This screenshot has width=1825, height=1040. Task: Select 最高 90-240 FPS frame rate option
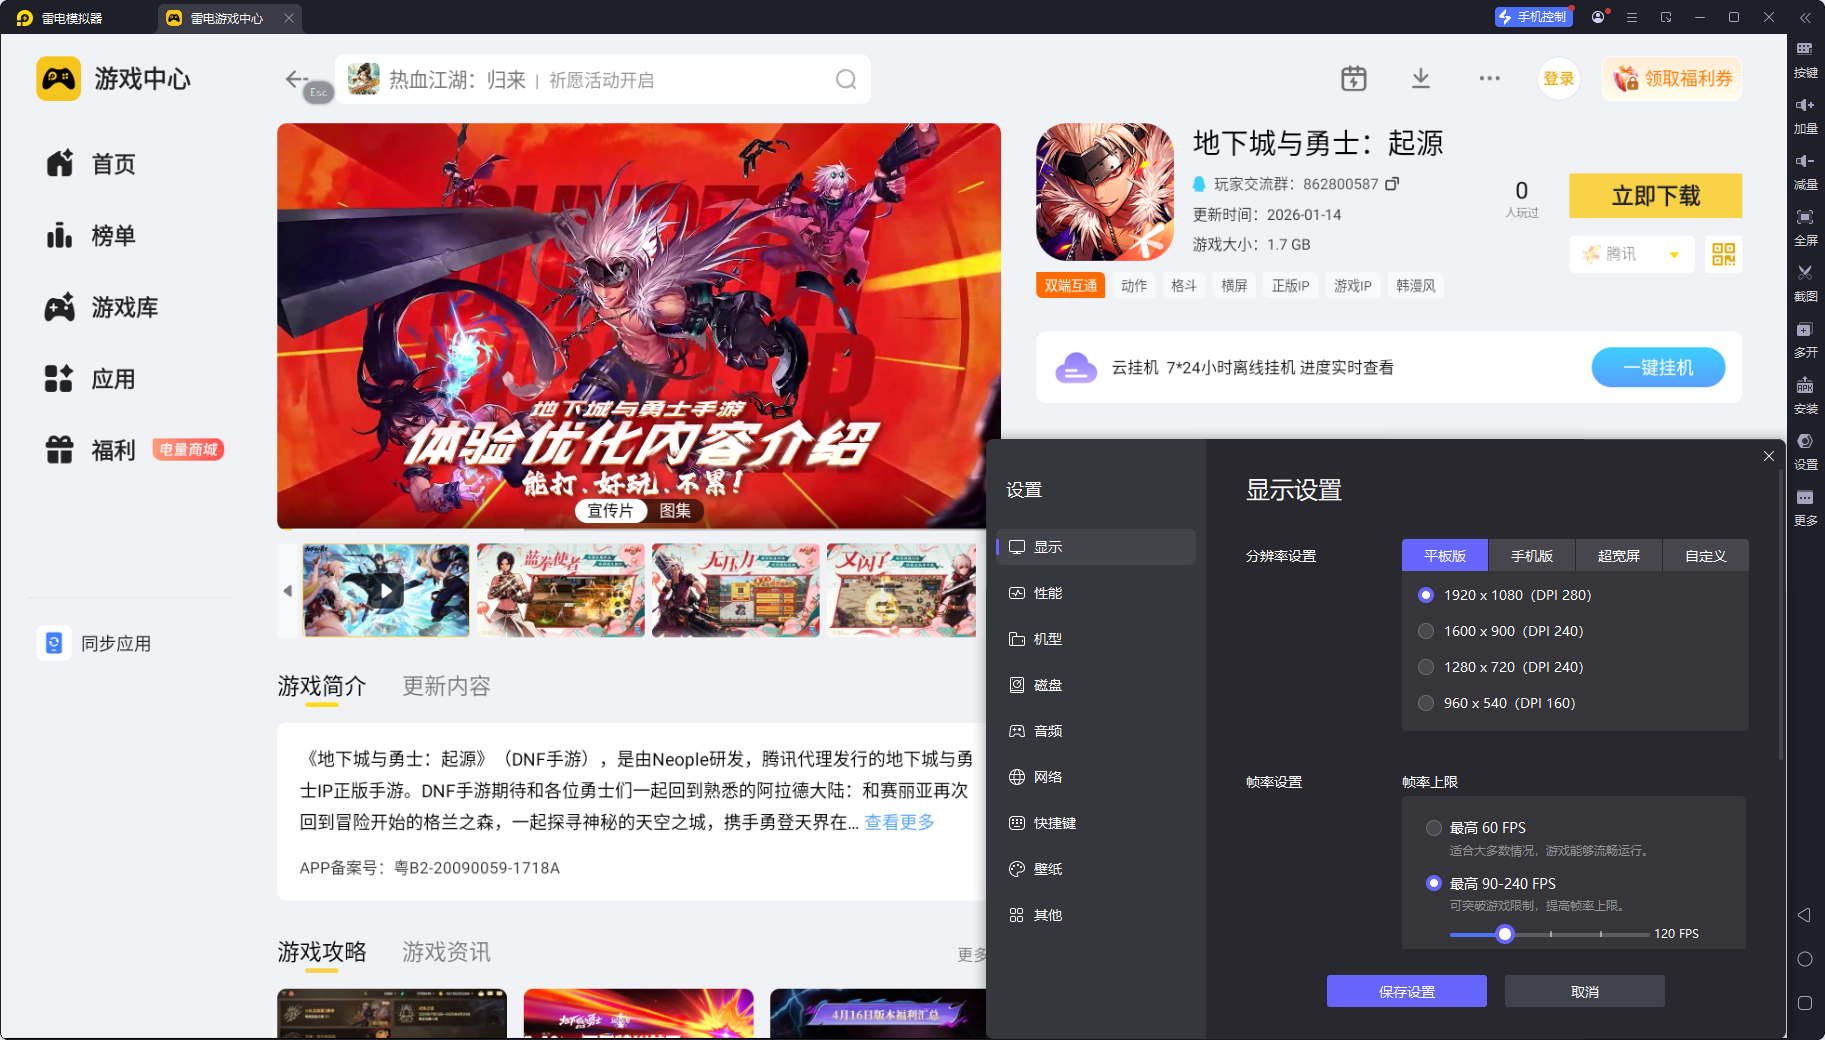[x=1434, y=884]
